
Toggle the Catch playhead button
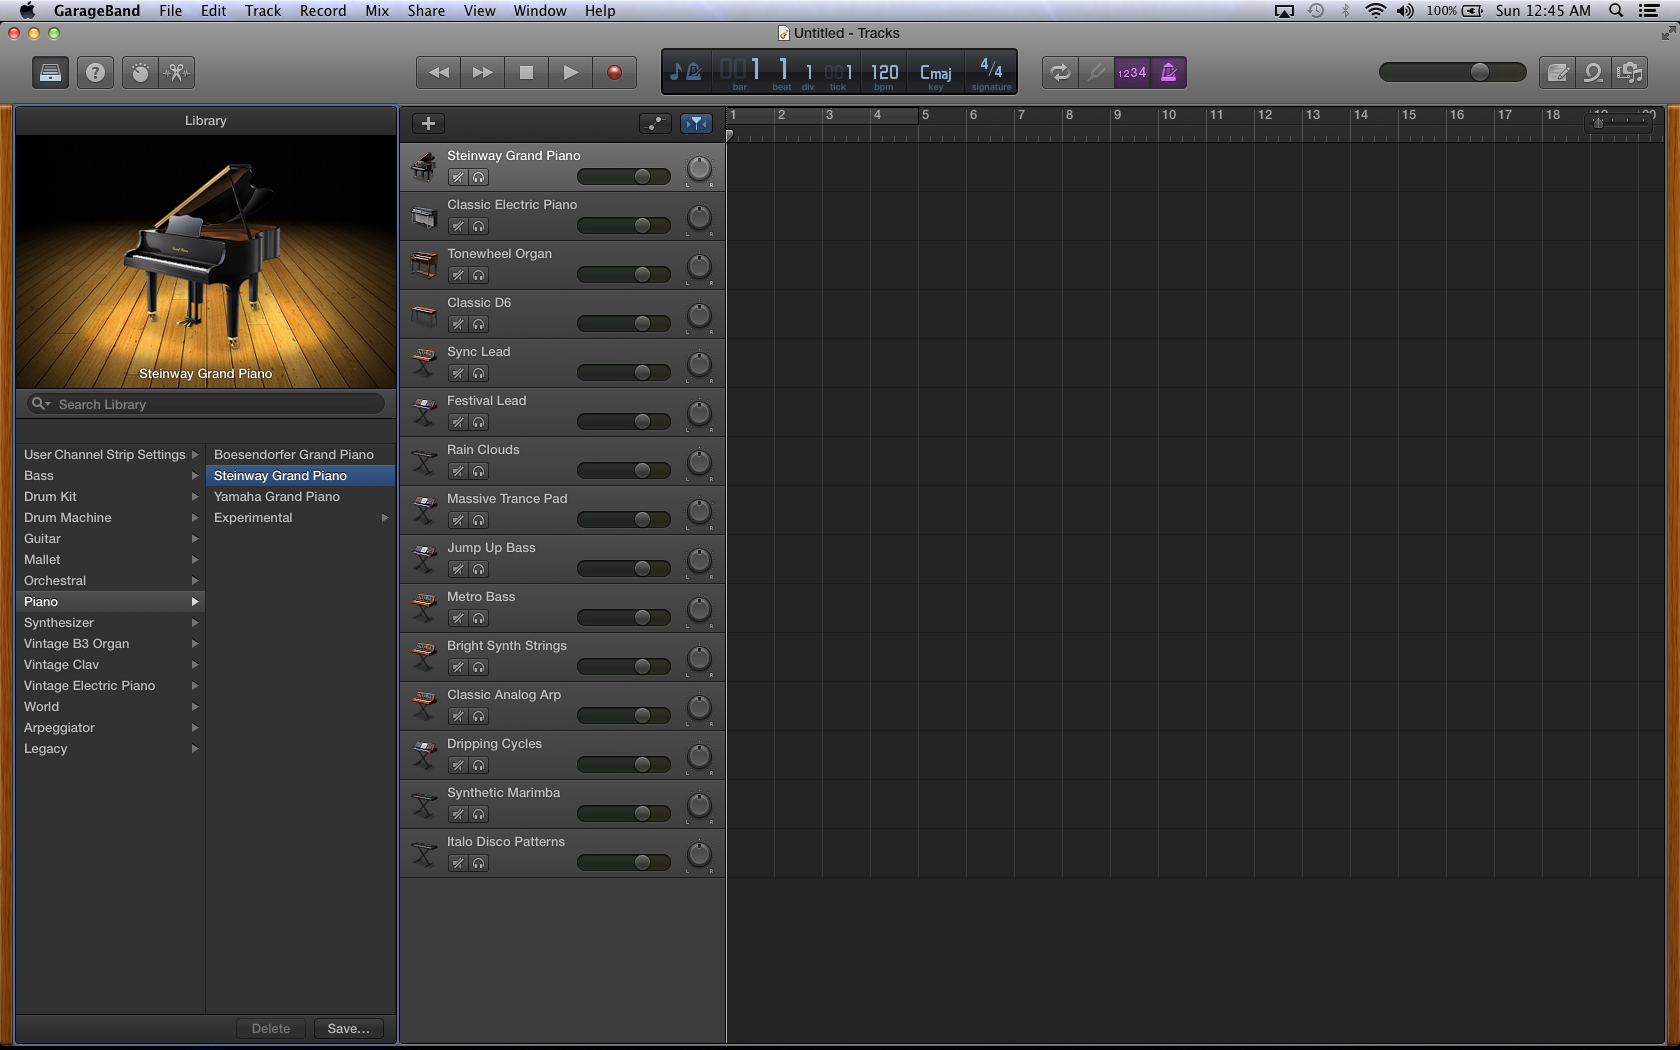point(696,123)
